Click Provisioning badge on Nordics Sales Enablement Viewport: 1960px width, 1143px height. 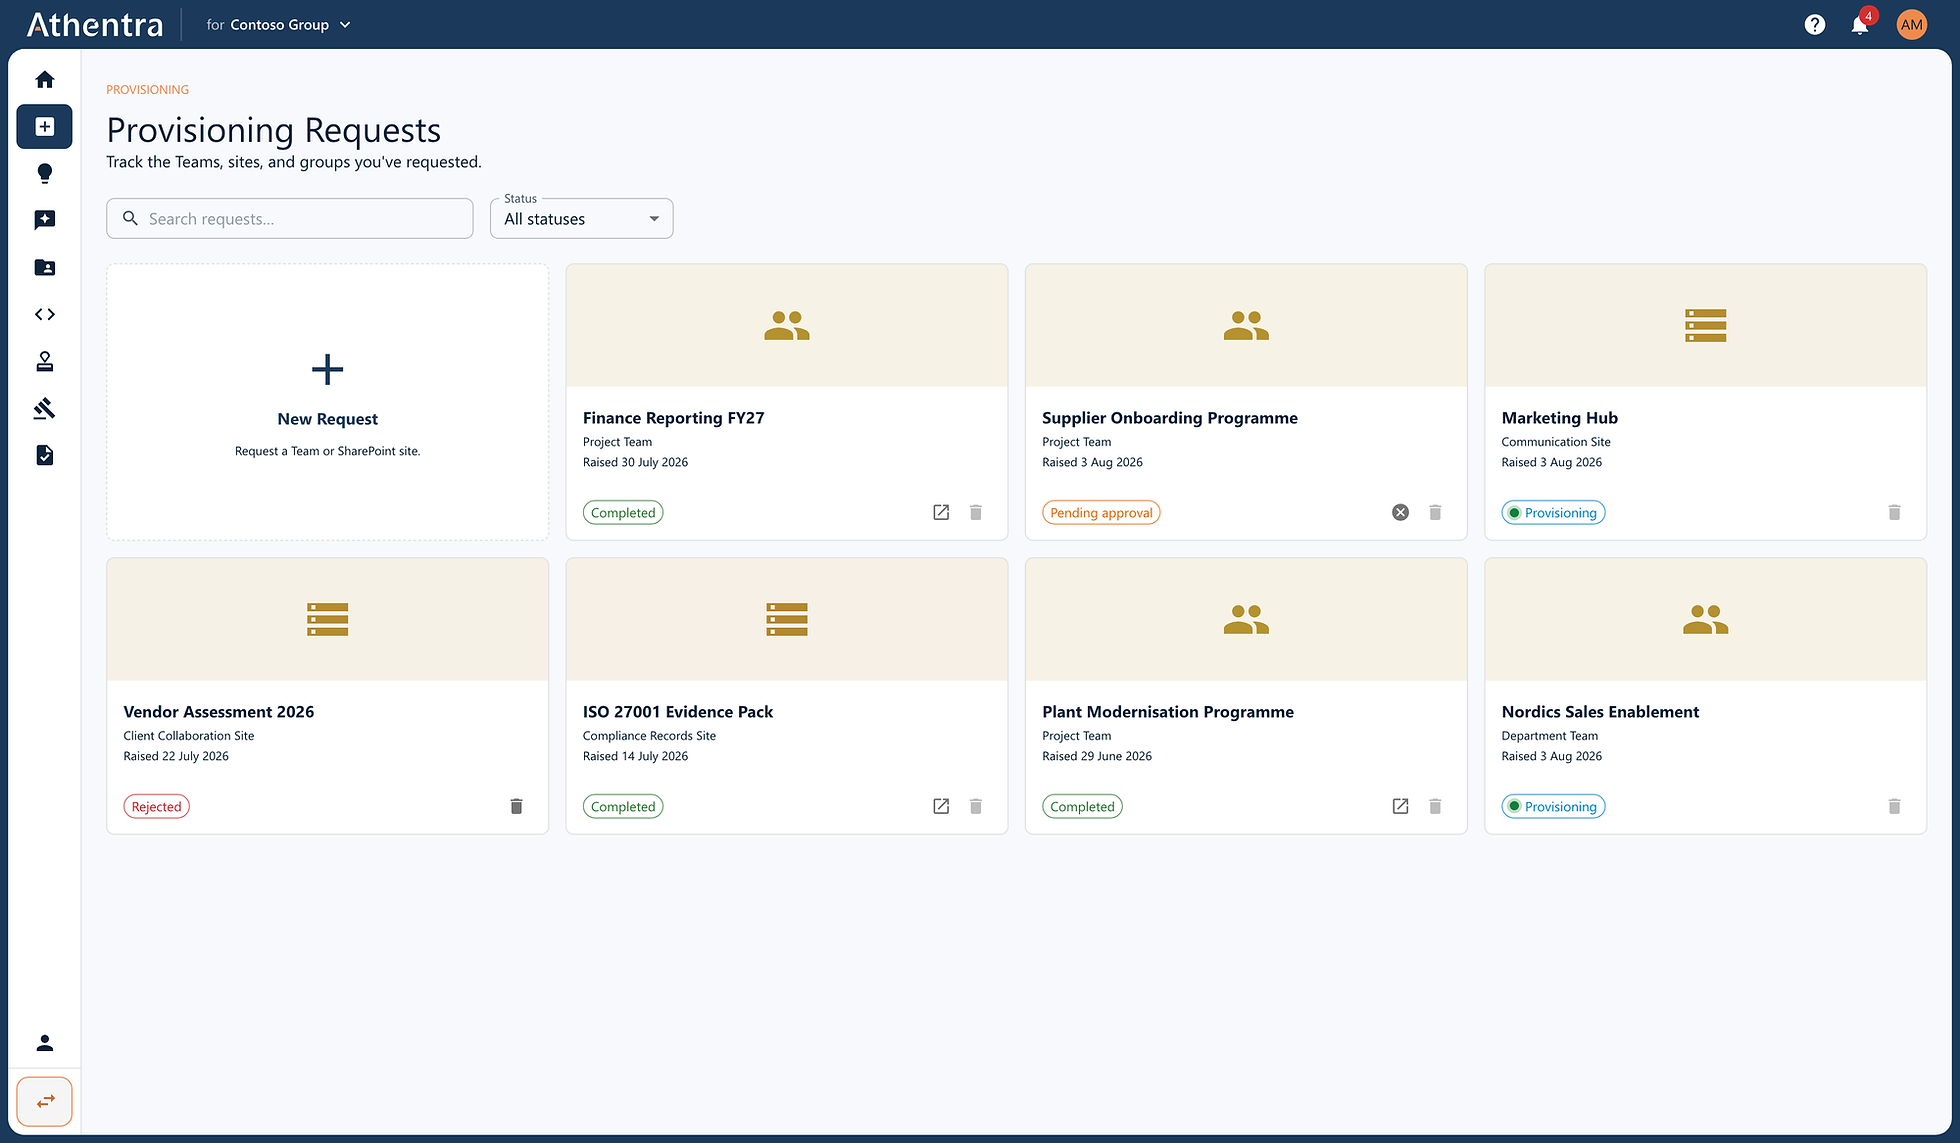point(1553,806)
